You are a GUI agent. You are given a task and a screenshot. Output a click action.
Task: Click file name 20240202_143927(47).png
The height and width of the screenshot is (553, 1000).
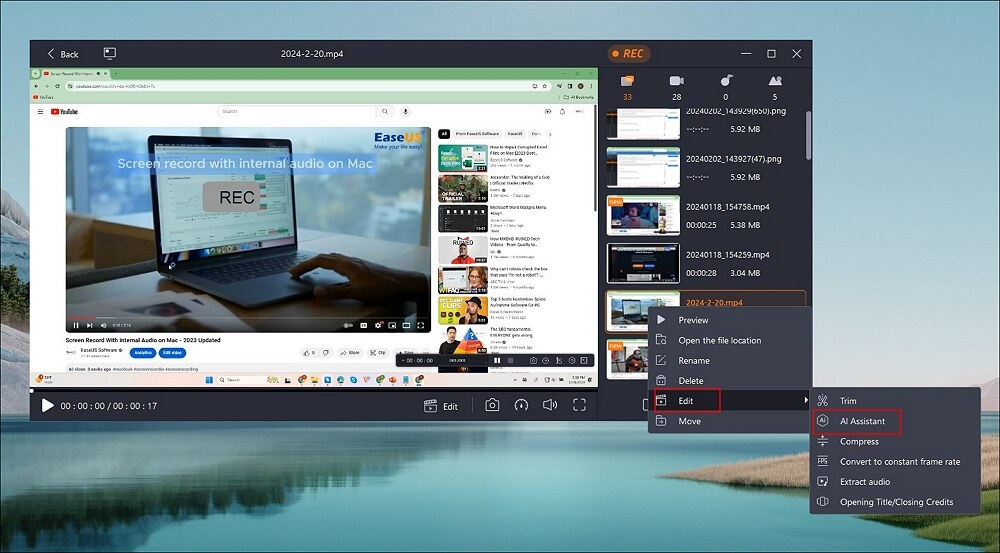733,159
